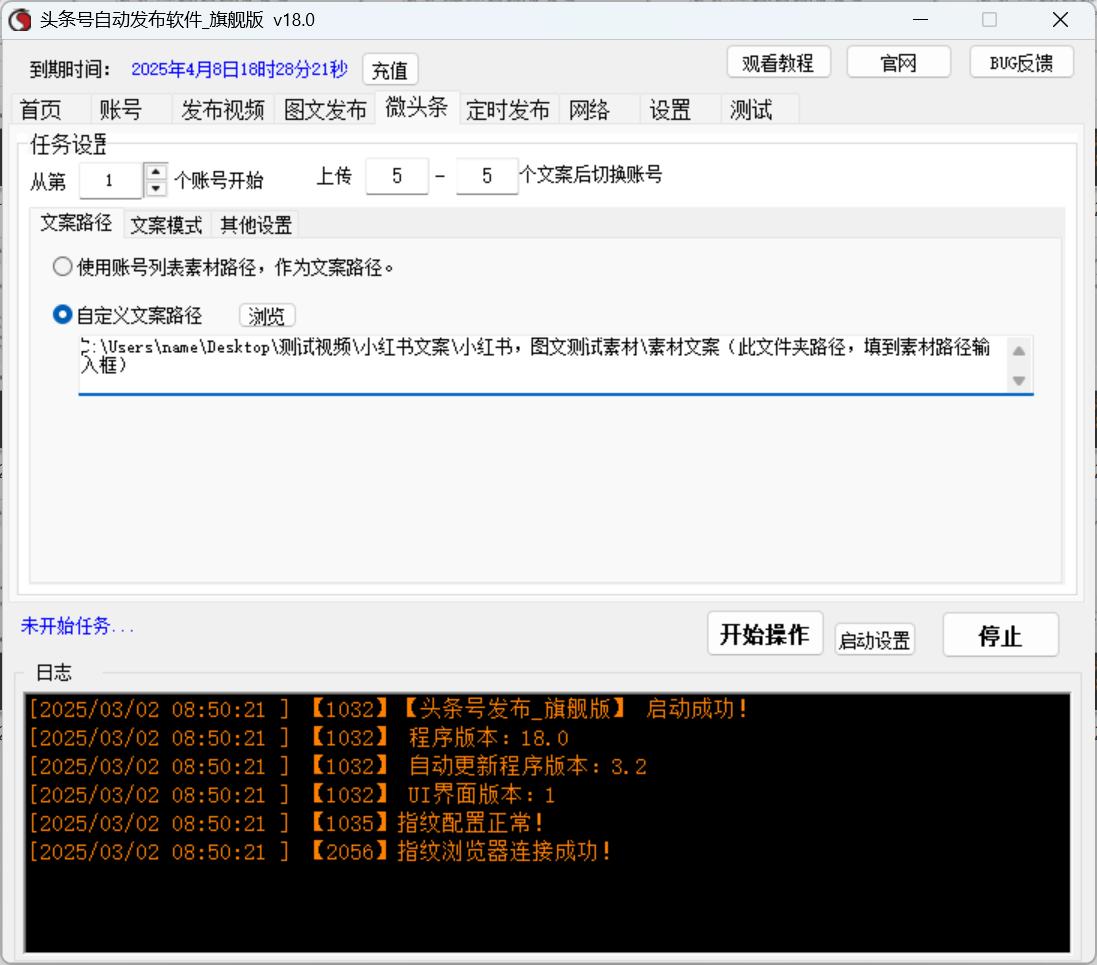Image resolution: width=1097 pixels, height=965 pixels.
Task: Switch to the 文案模式 sub-tab
Action: 167,225
